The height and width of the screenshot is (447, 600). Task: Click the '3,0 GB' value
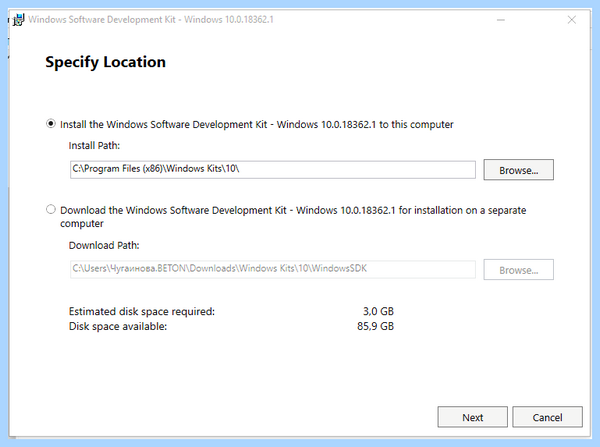pos(378,312)
